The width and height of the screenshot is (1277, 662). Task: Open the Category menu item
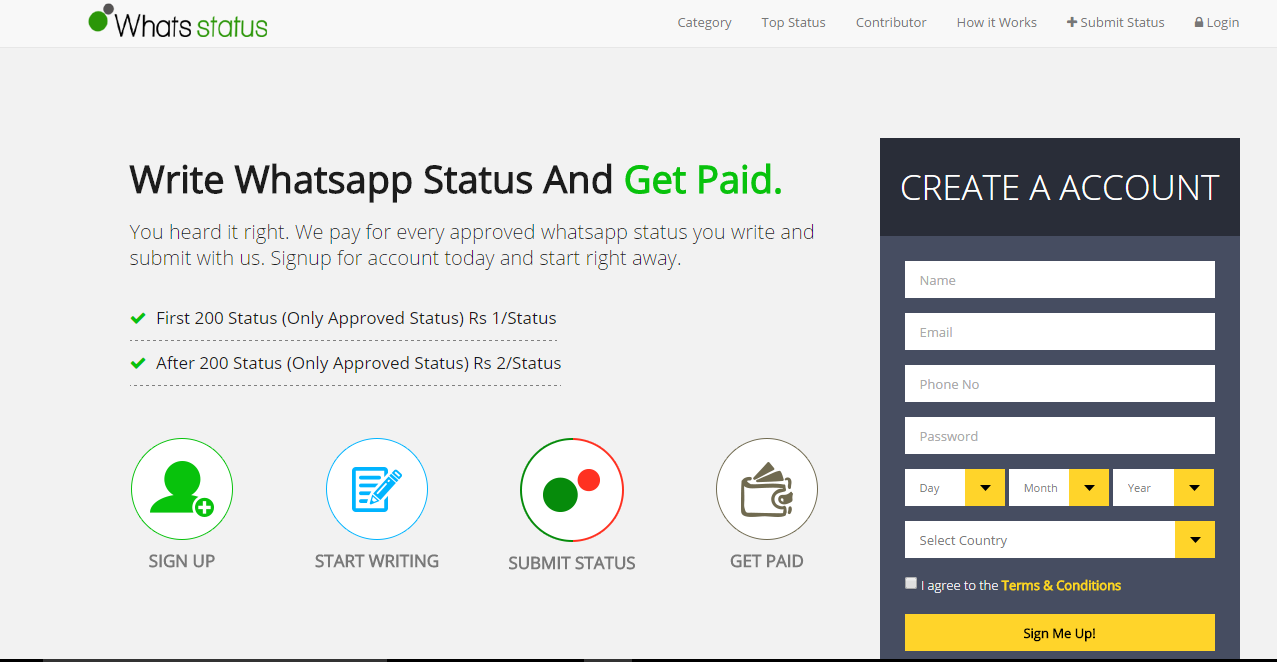tap(704, 22)
